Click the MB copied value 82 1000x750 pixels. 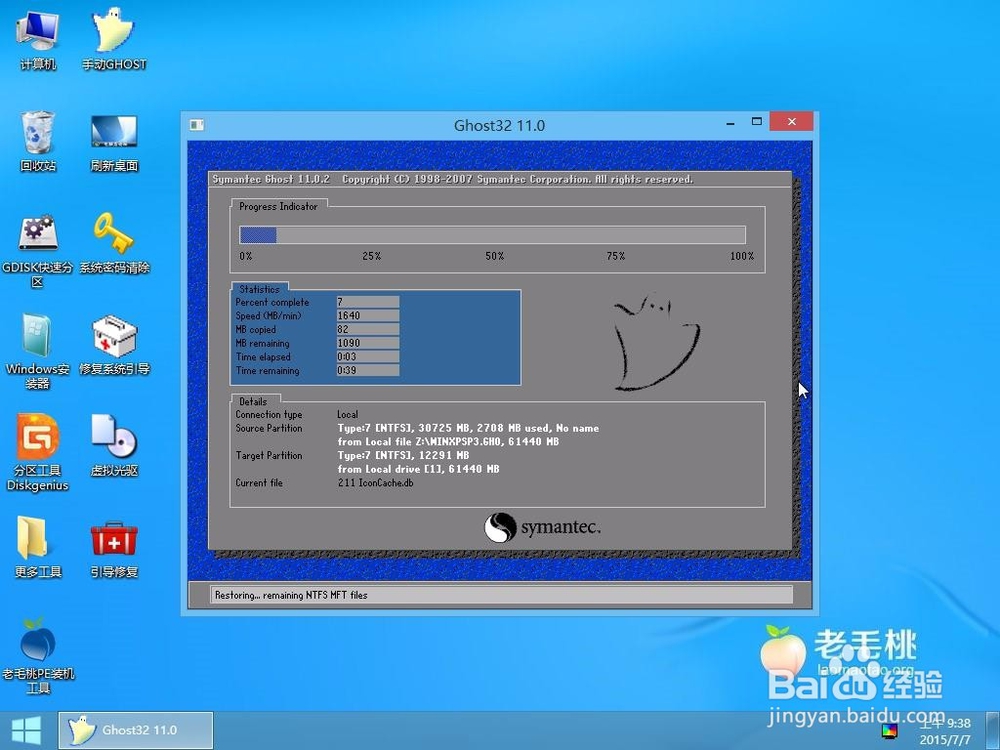click(368, 329)
